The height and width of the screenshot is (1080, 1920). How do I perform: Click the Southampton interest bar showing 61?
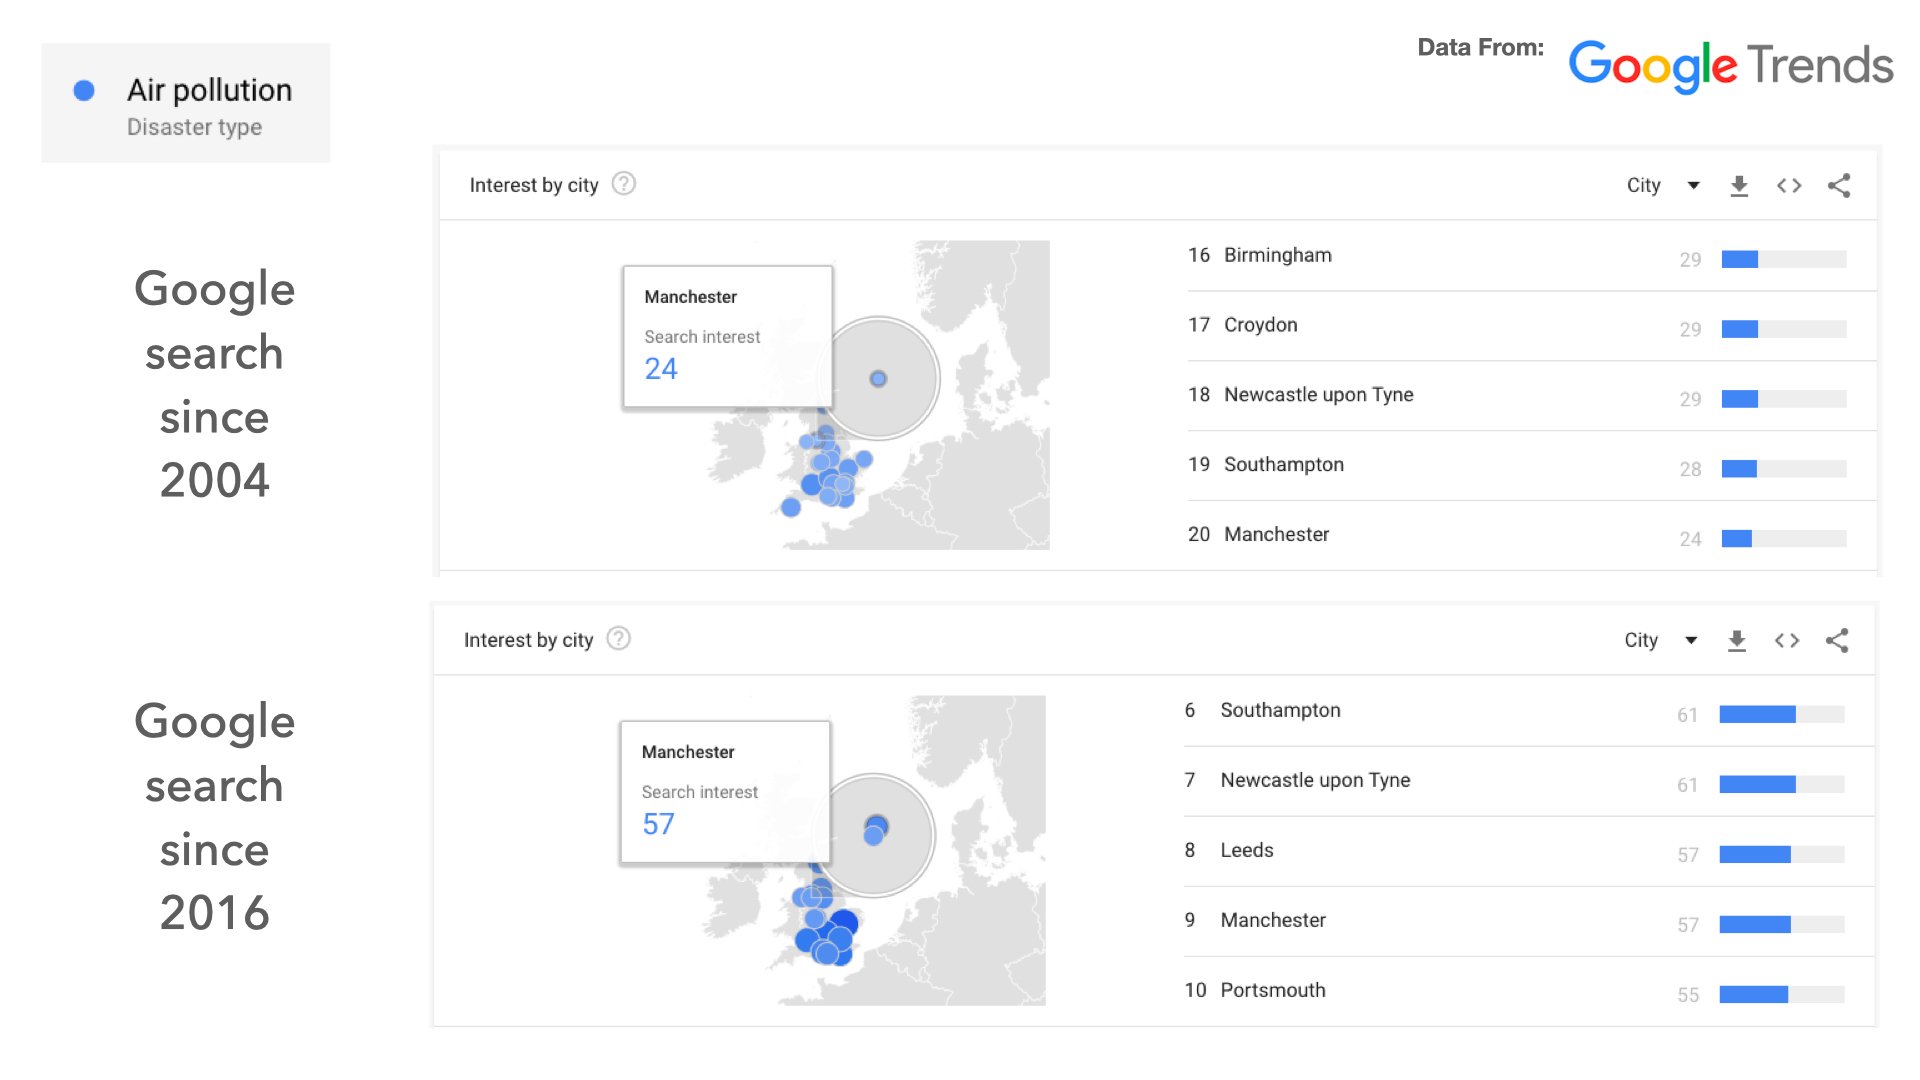tap(1782, 714)
